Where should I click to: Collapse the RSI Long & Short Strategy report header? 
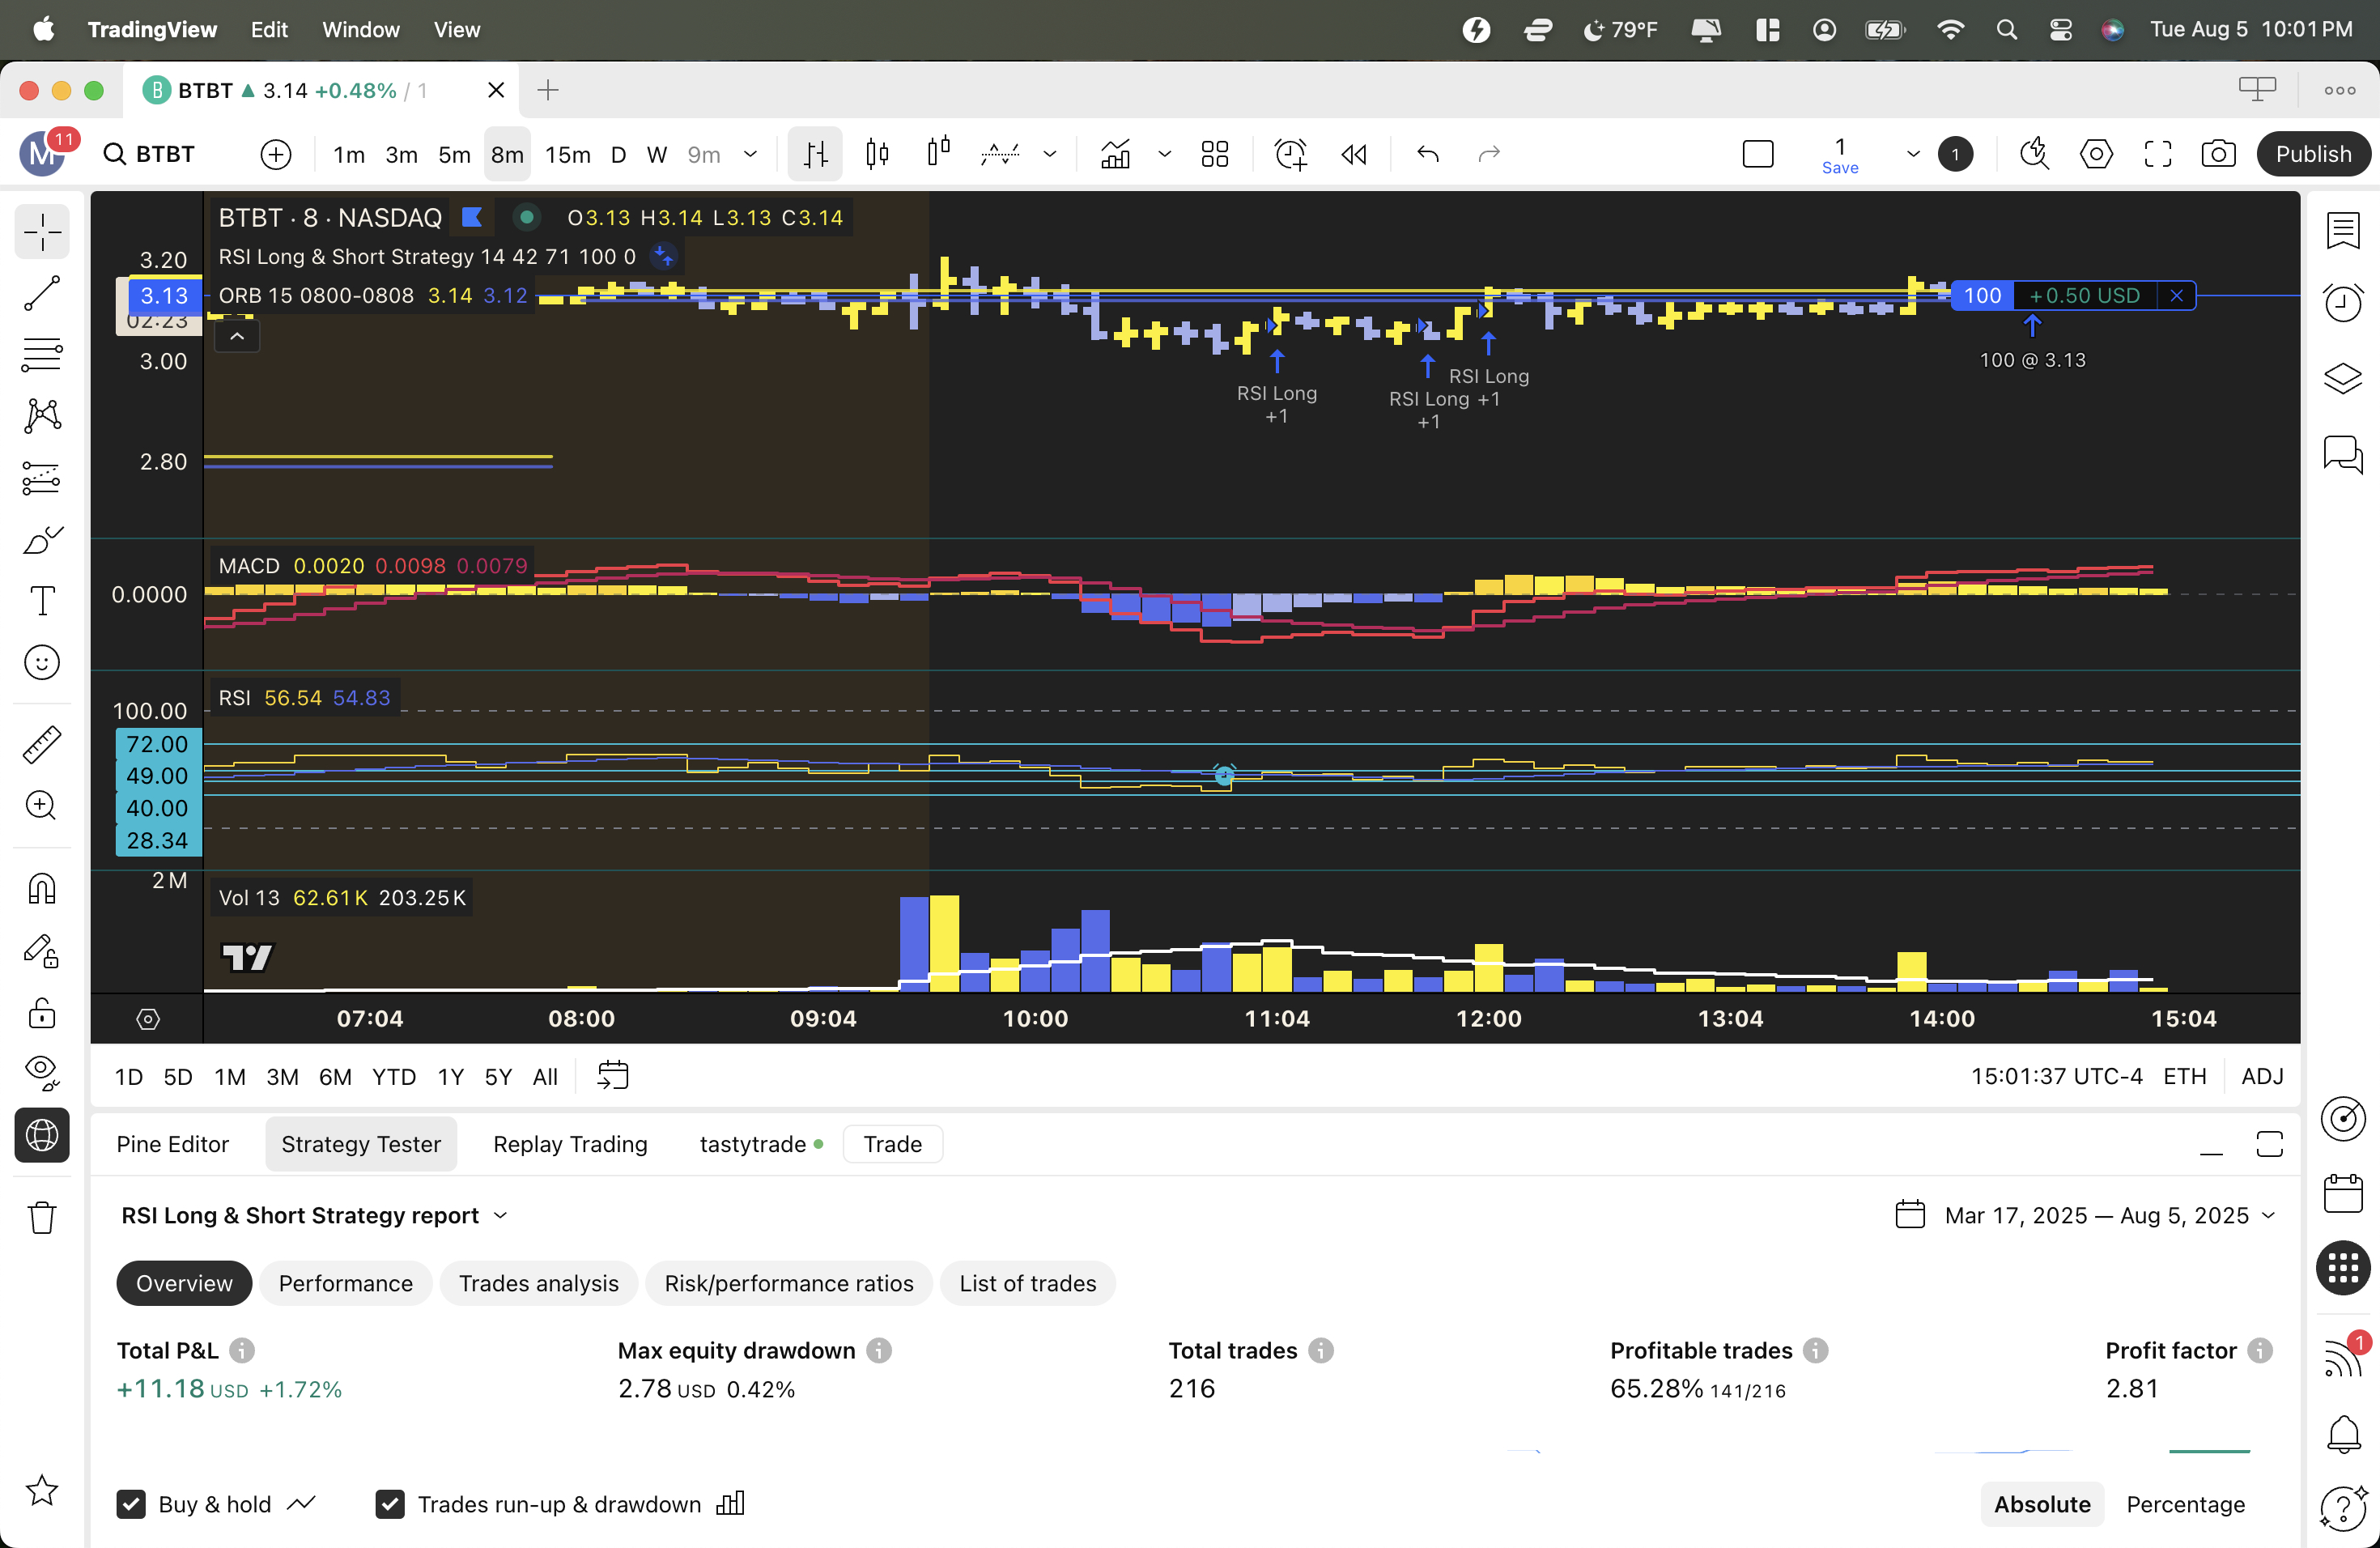click(501, 1215)
